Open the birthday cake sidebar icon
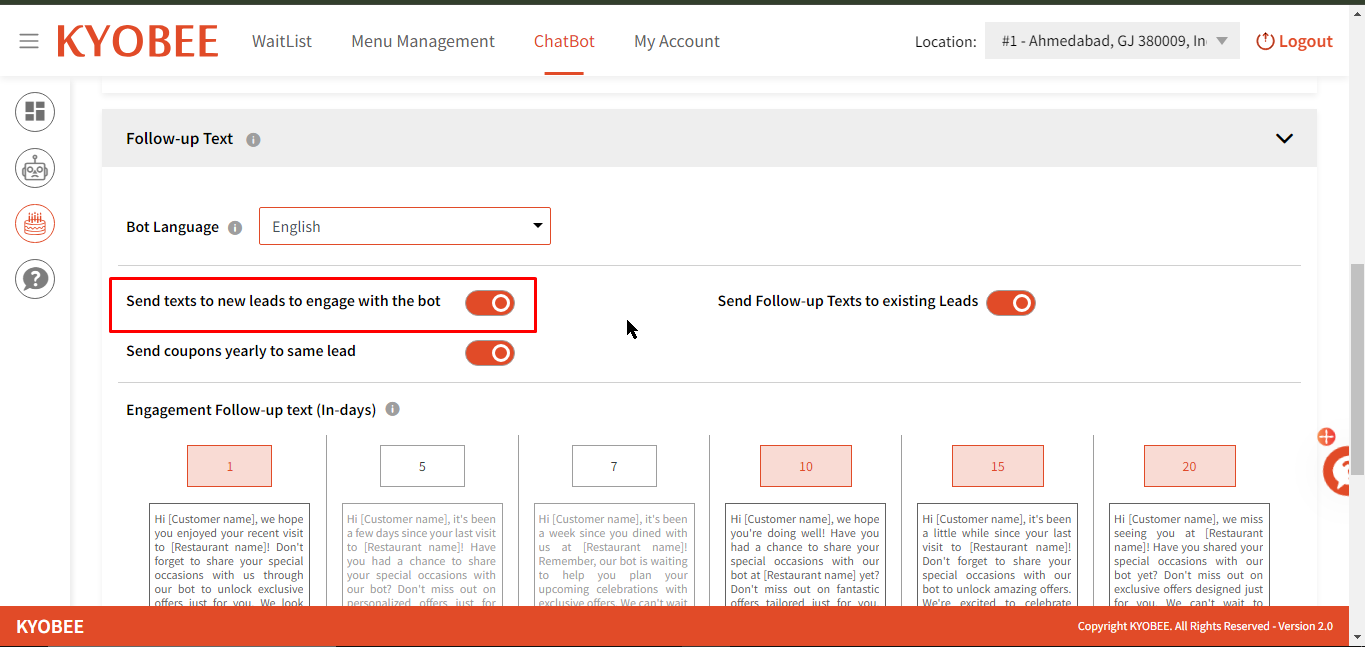This screenshot has height=647, width=1365. [35, 223]
